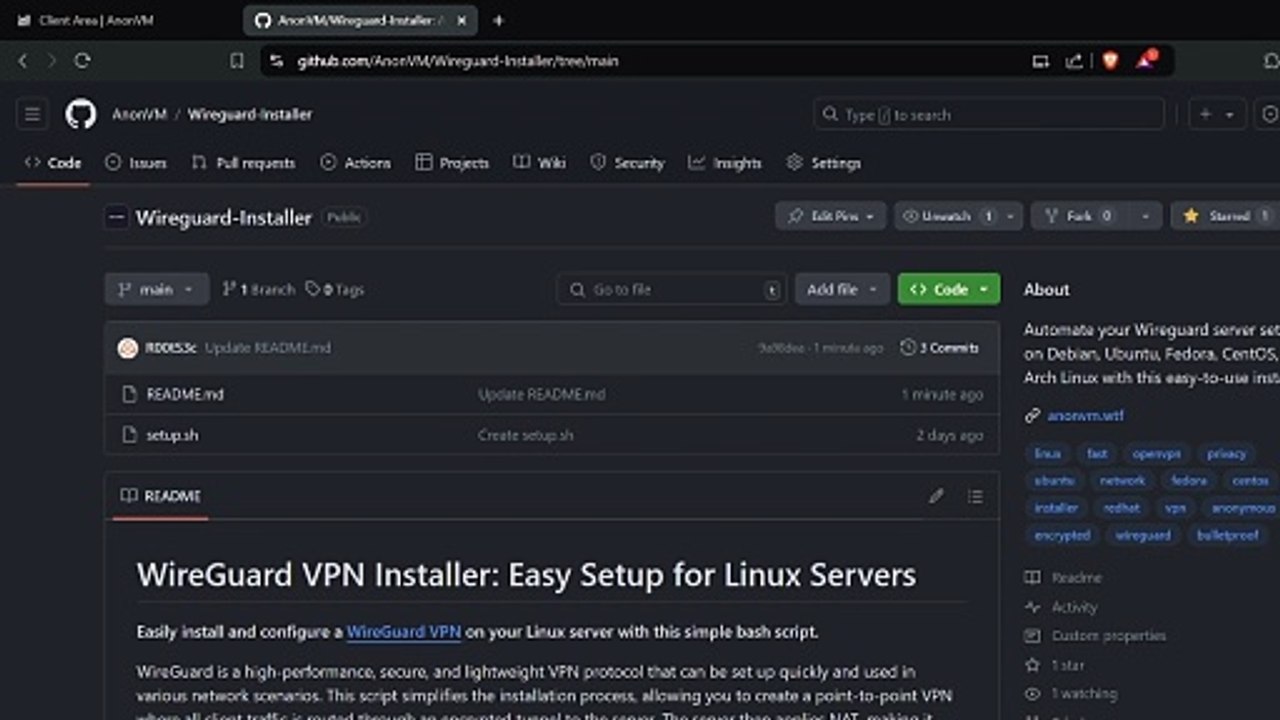Select the privacy topic tag
The image size is (1280, 720).
[1227, 453]
